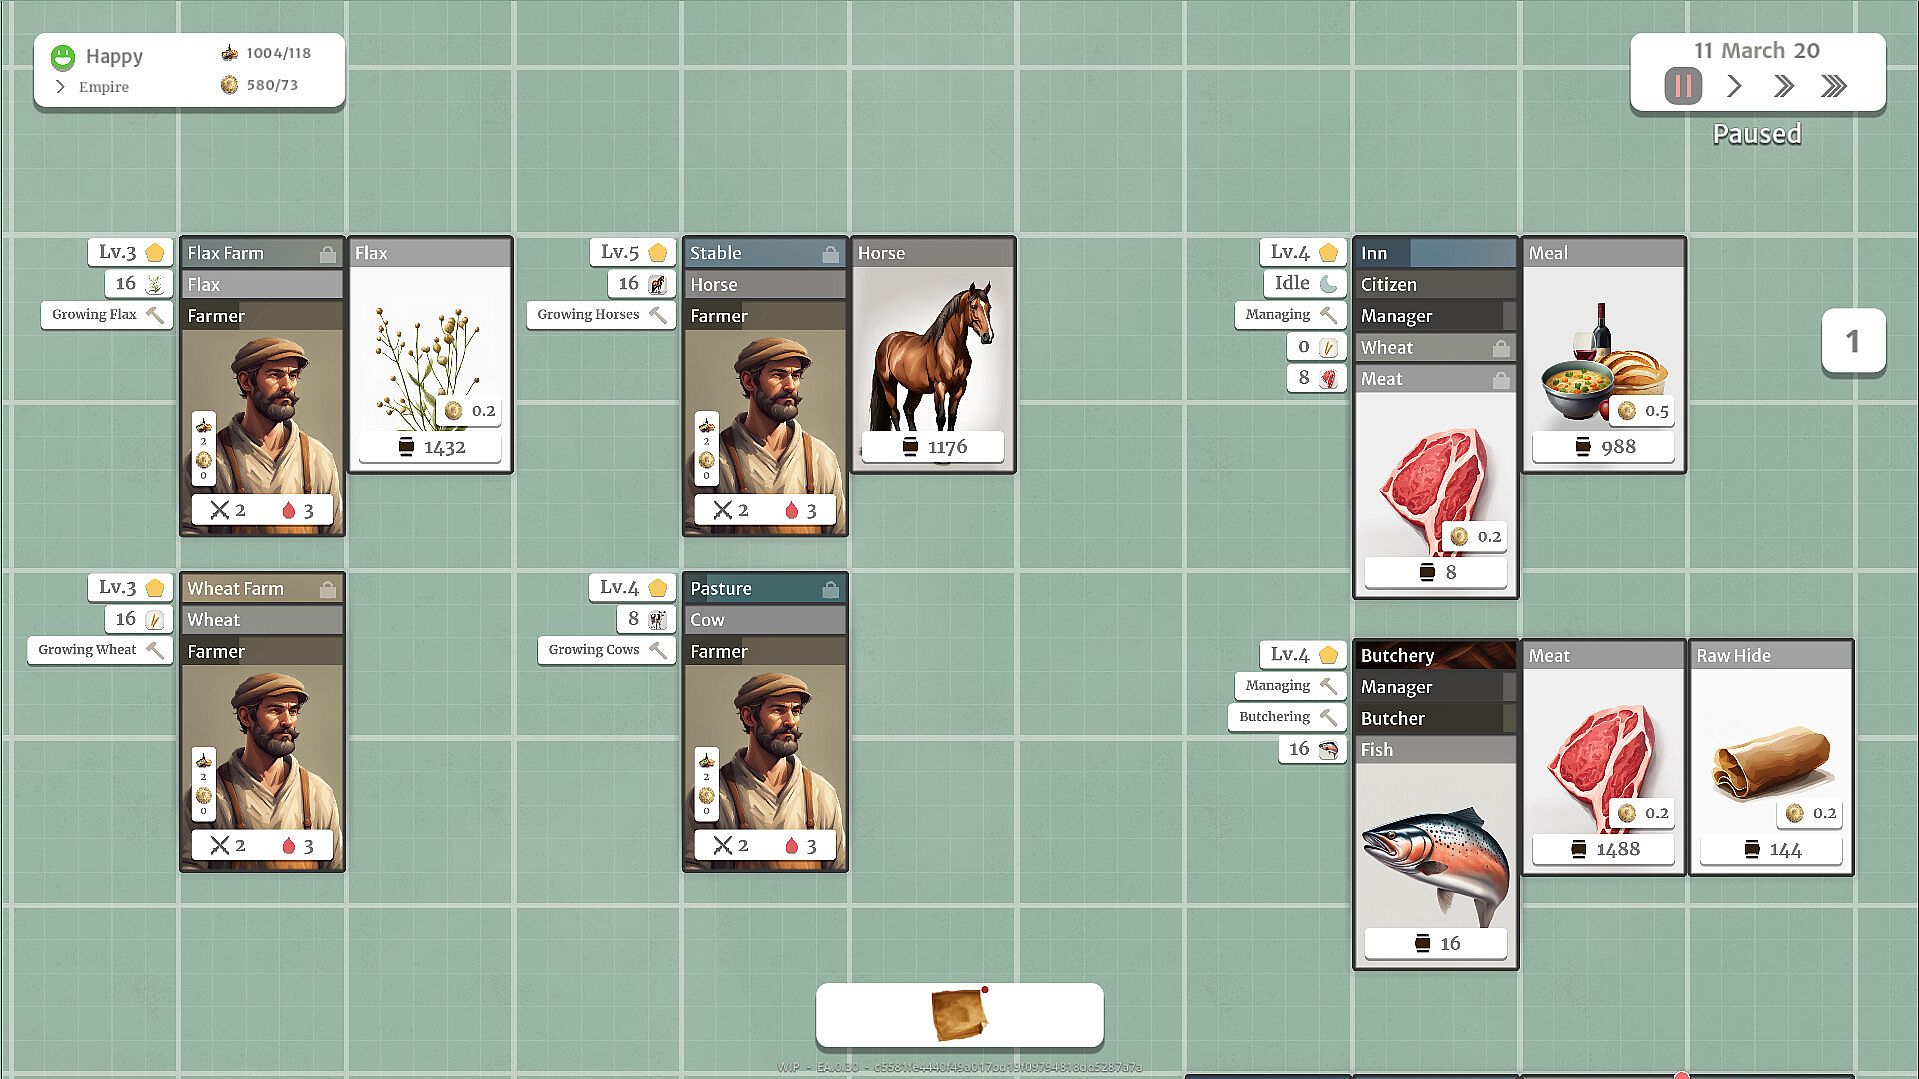
Task: Click the Lv.3 badge of Flax Farm
Action: point(131,252)
